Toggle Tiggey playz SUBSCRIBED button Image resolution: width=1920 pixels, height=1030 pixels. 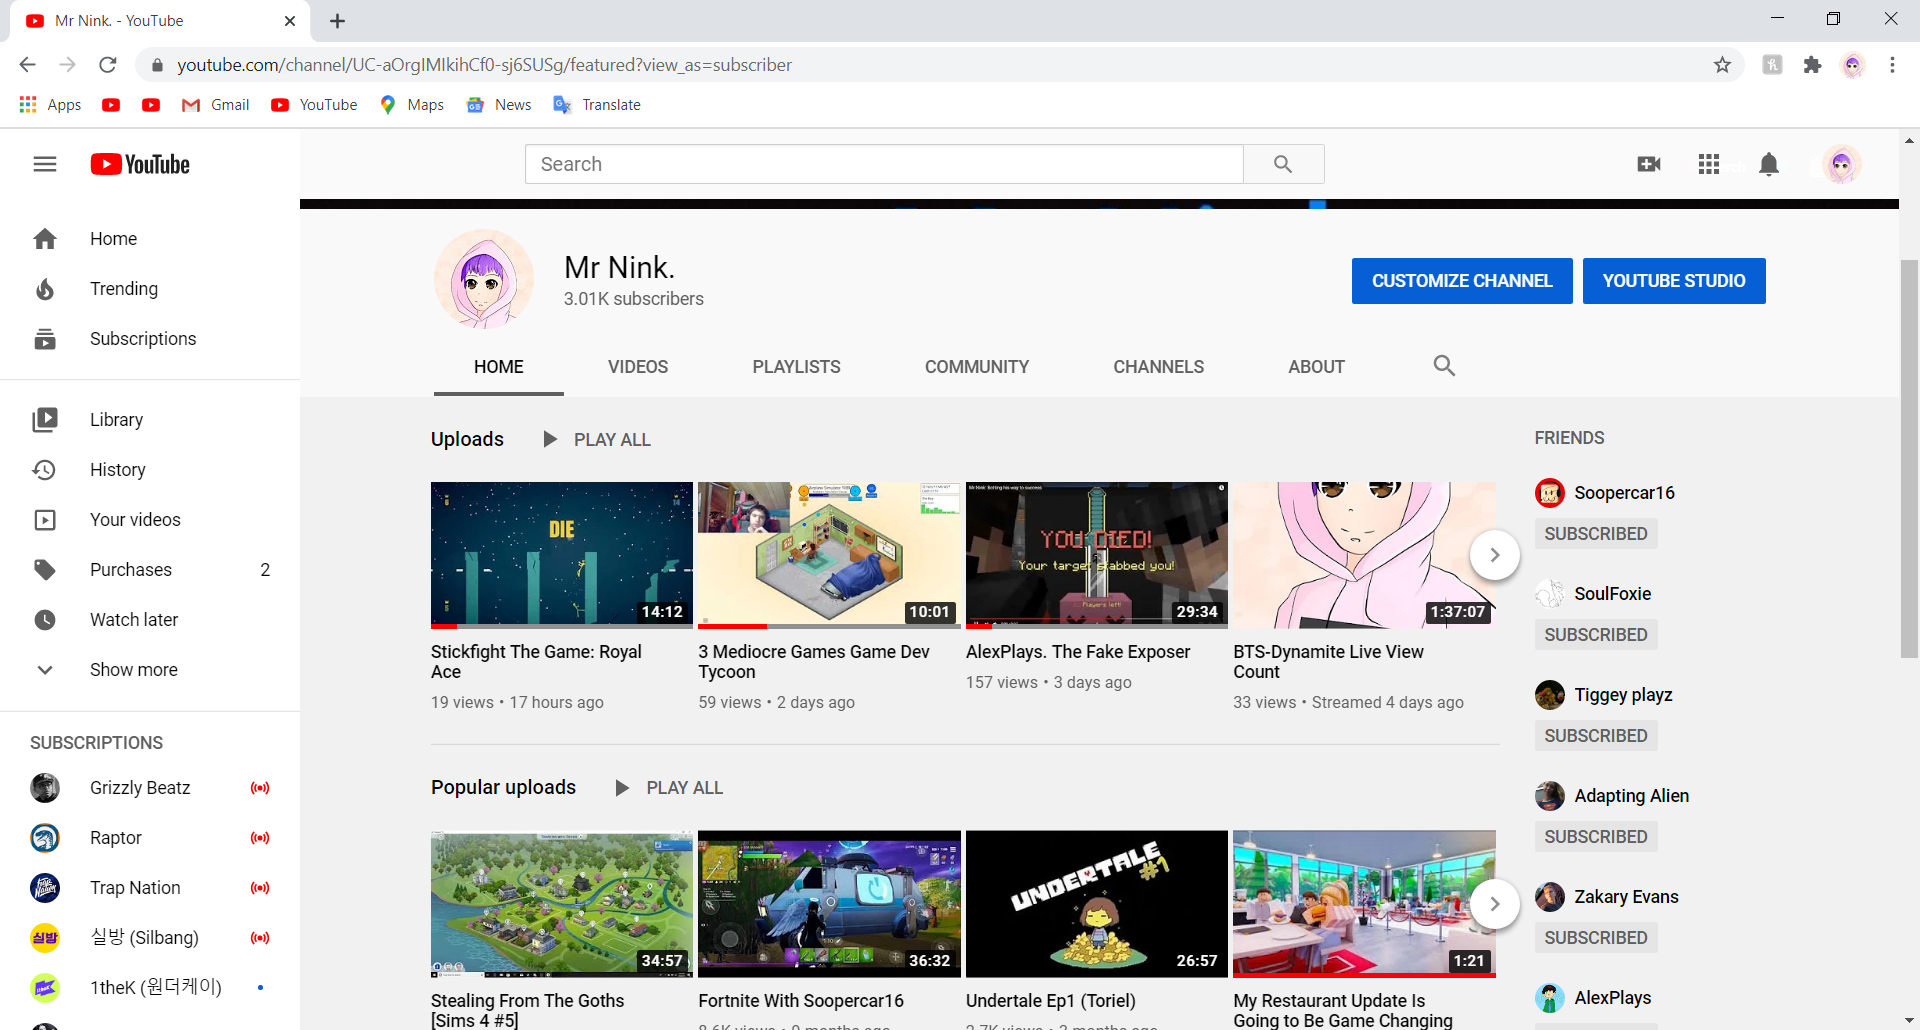tap(1596, 736)
